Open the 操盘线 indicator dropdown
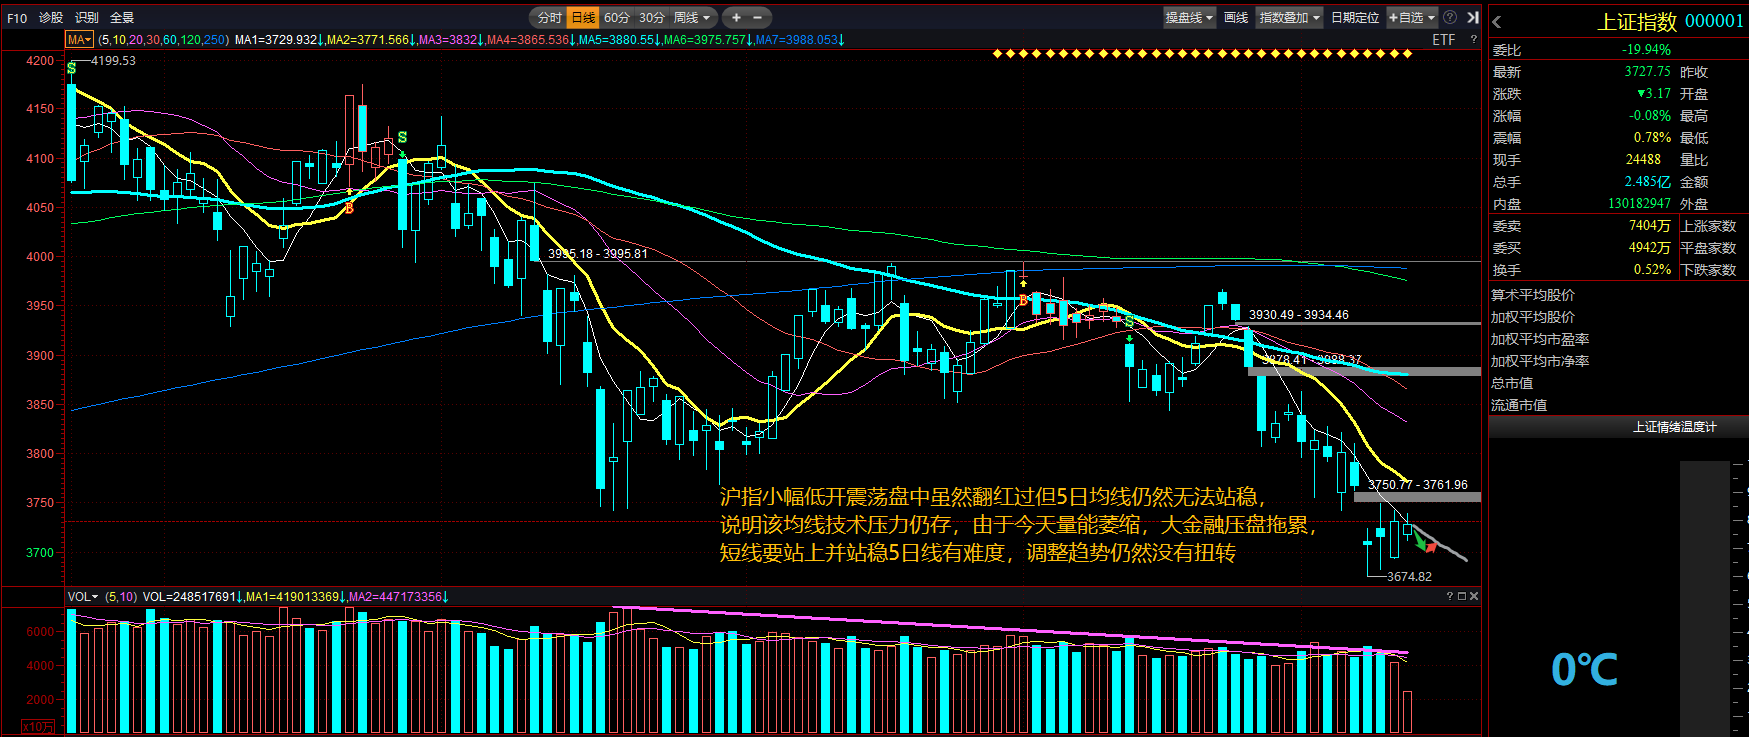Image resolution: width=1749 pixels, height=737 pixels. click(1189, 18)
